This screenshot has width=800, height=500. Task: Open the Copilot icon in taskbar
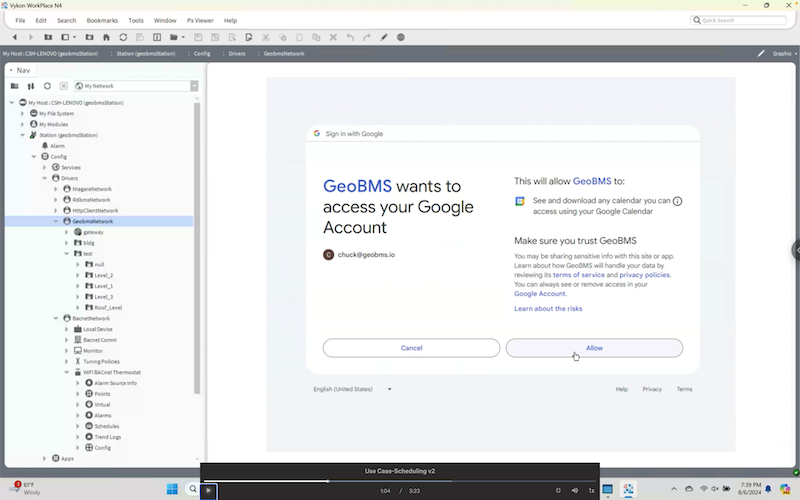point(785,489)
